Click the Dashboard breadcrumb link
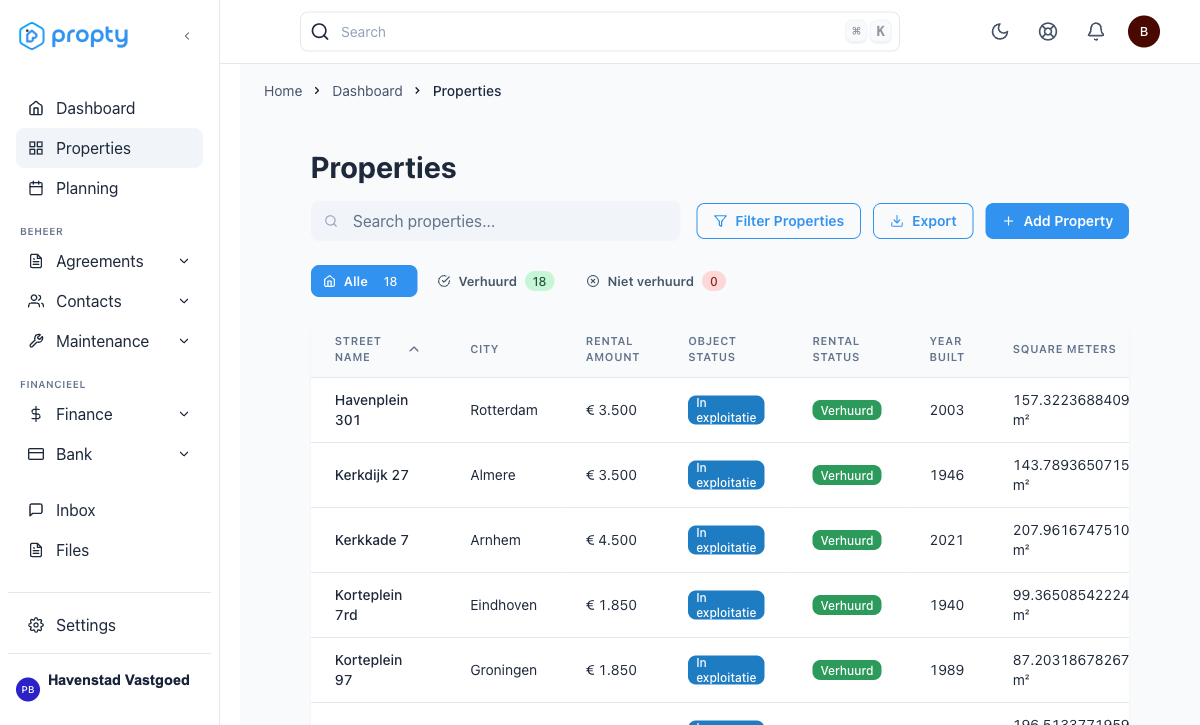The width and height of the screenshot is (1200, 725). [367, 91]
